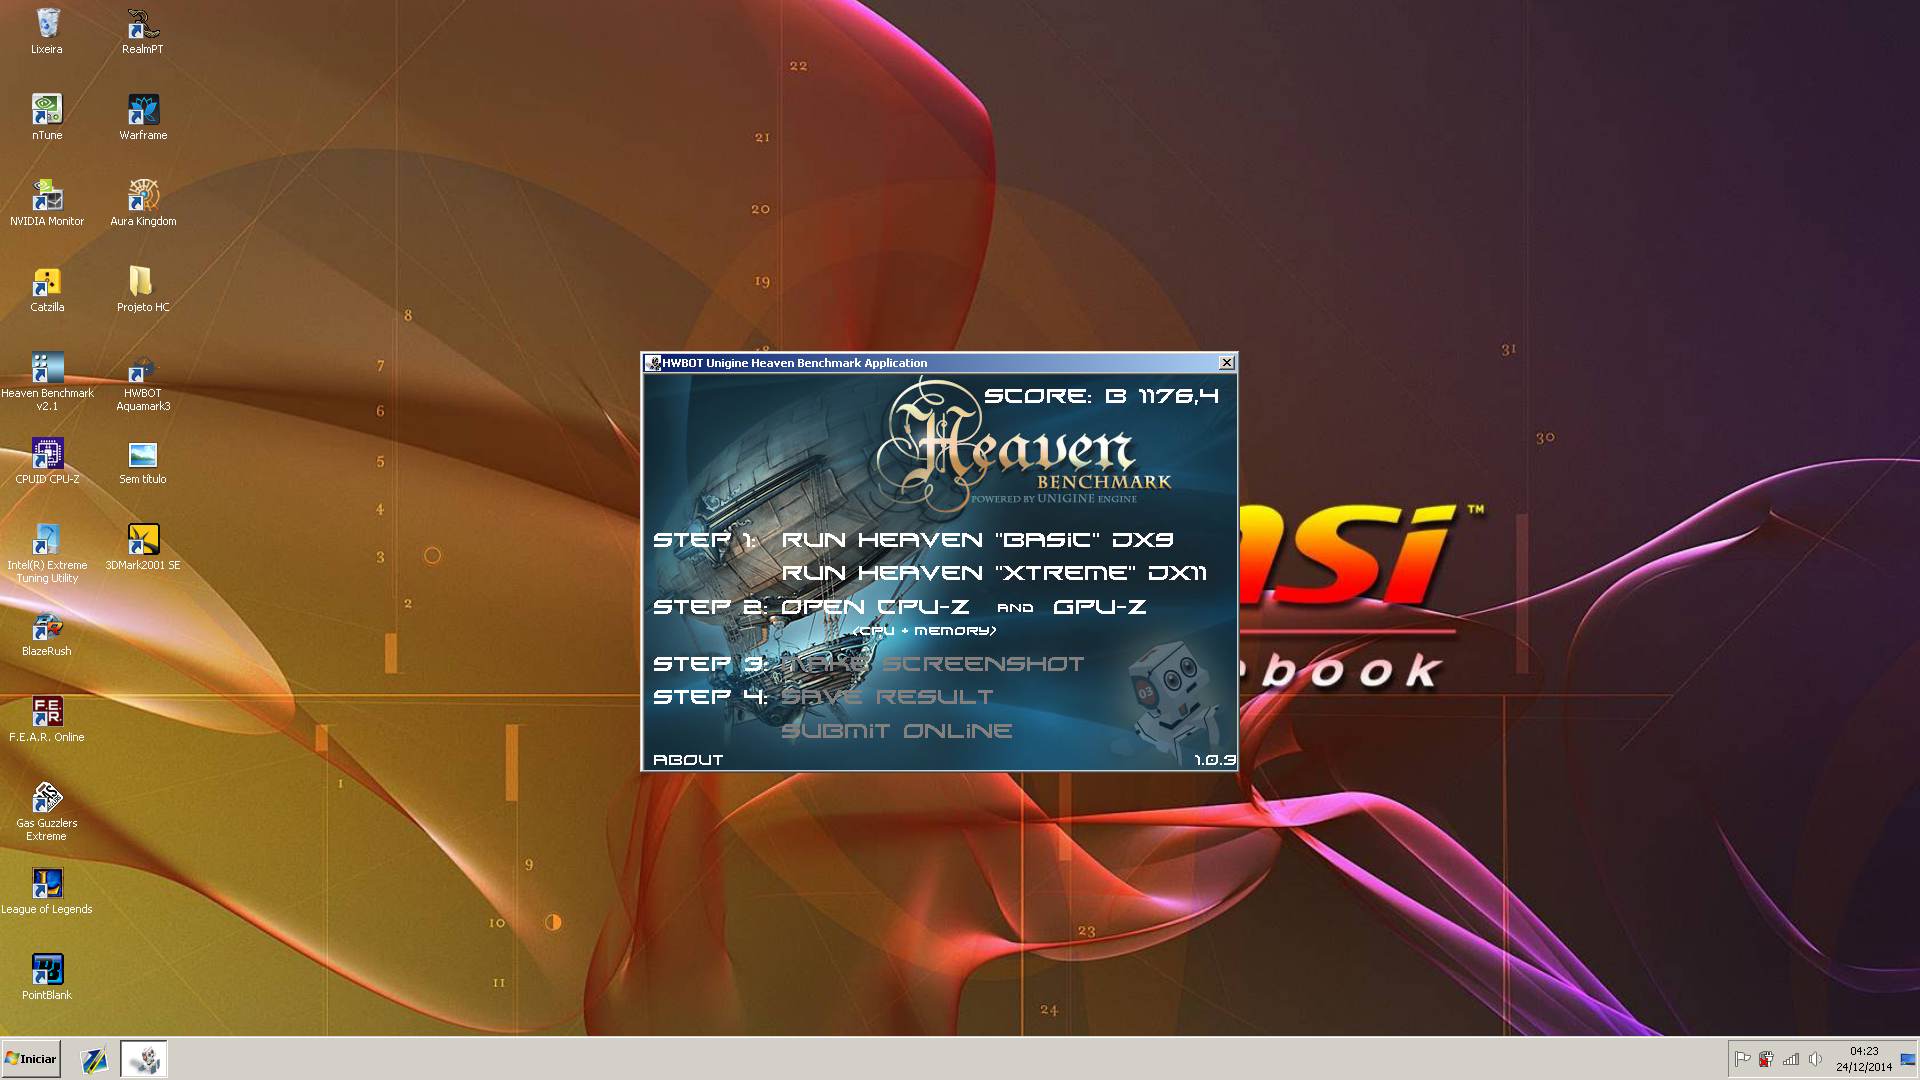Click the HWBOT robot mascot image
1920x1080 pixels.
click(1173, 700)
